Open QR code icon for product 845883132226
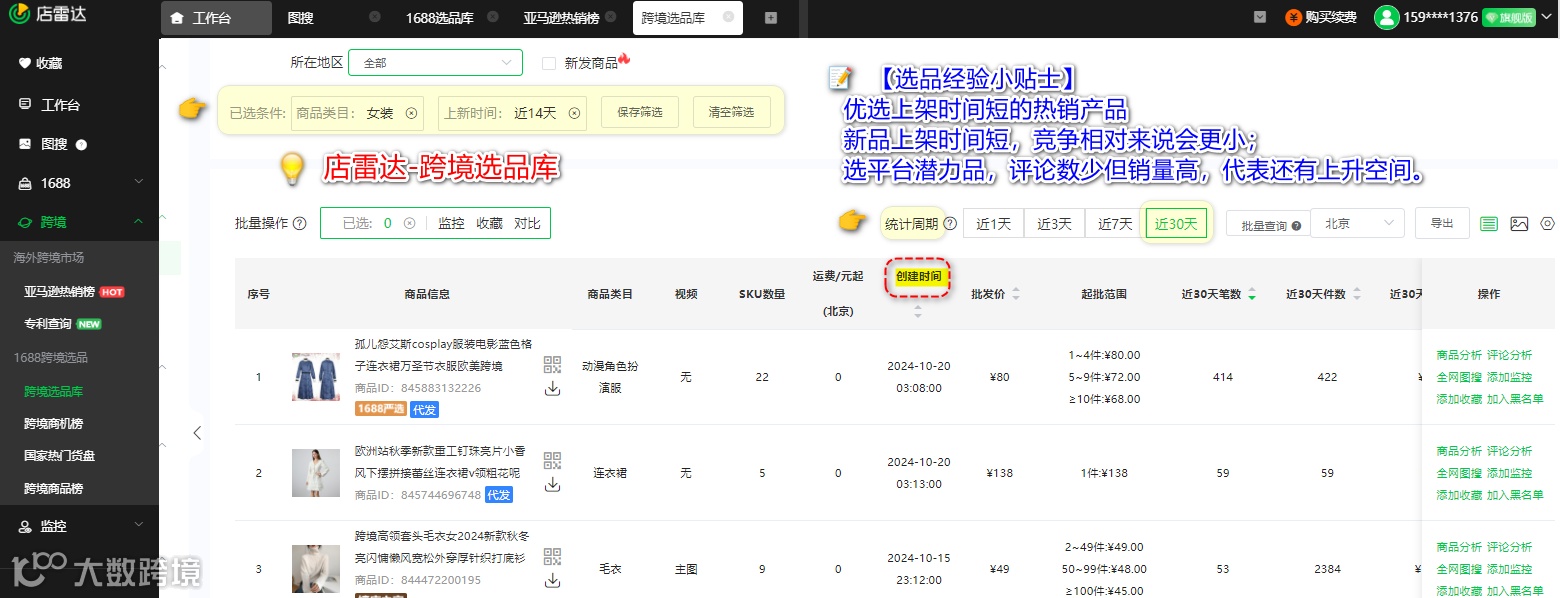 click(552, 364)
